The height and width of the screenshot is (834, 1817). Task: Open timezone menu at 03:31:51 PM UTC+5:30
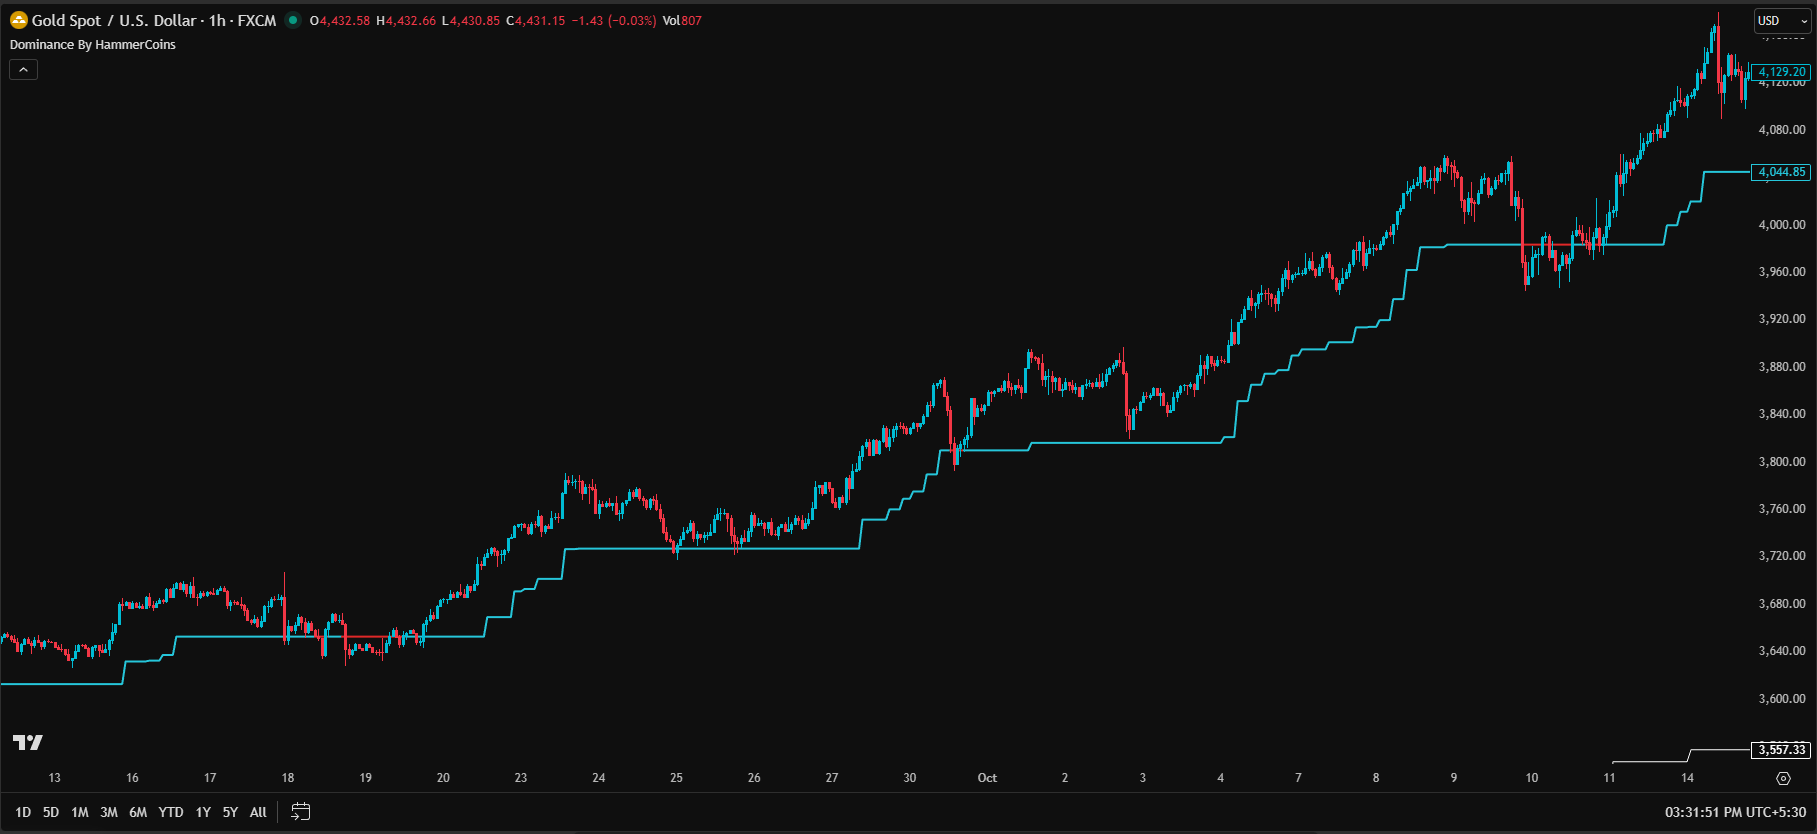1735,812
